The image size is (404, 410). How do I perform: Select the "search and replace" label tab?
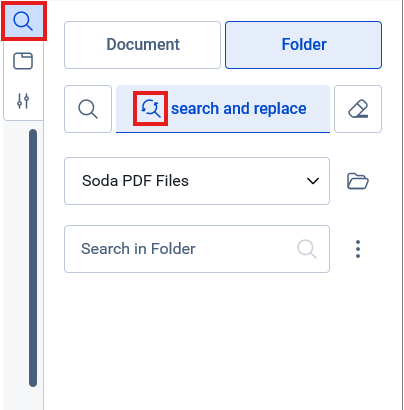(239, 109)
